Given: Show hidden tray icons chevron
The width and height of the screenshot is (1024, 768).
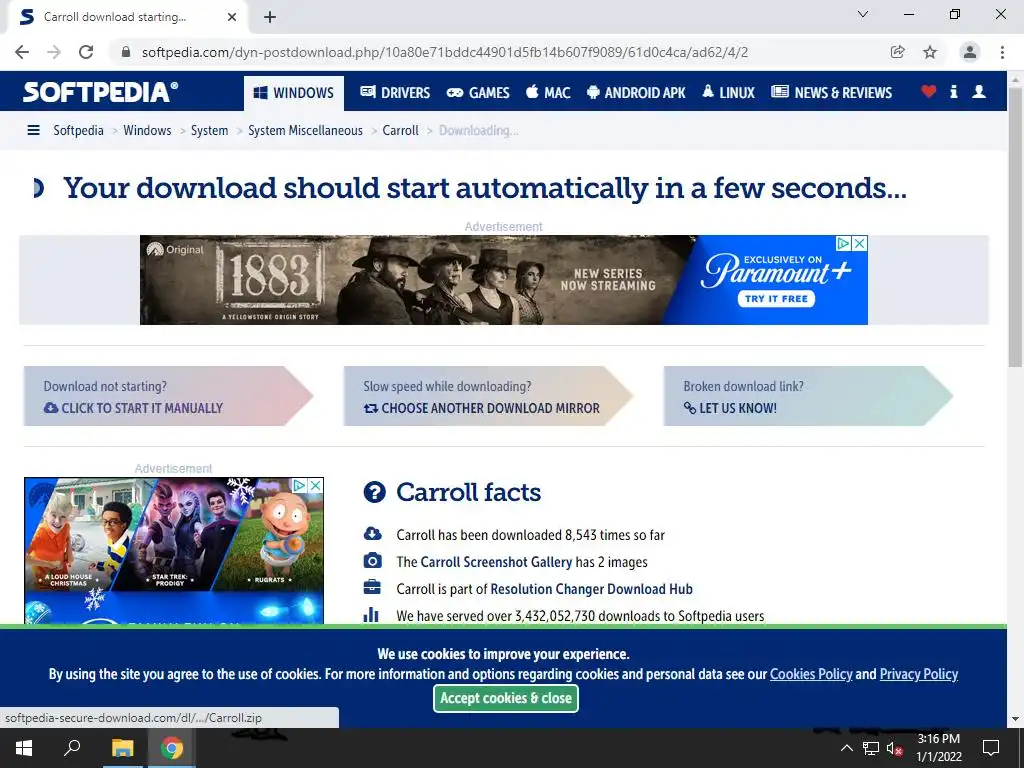Looking at the screenshot, I should [x=846, y=748].
